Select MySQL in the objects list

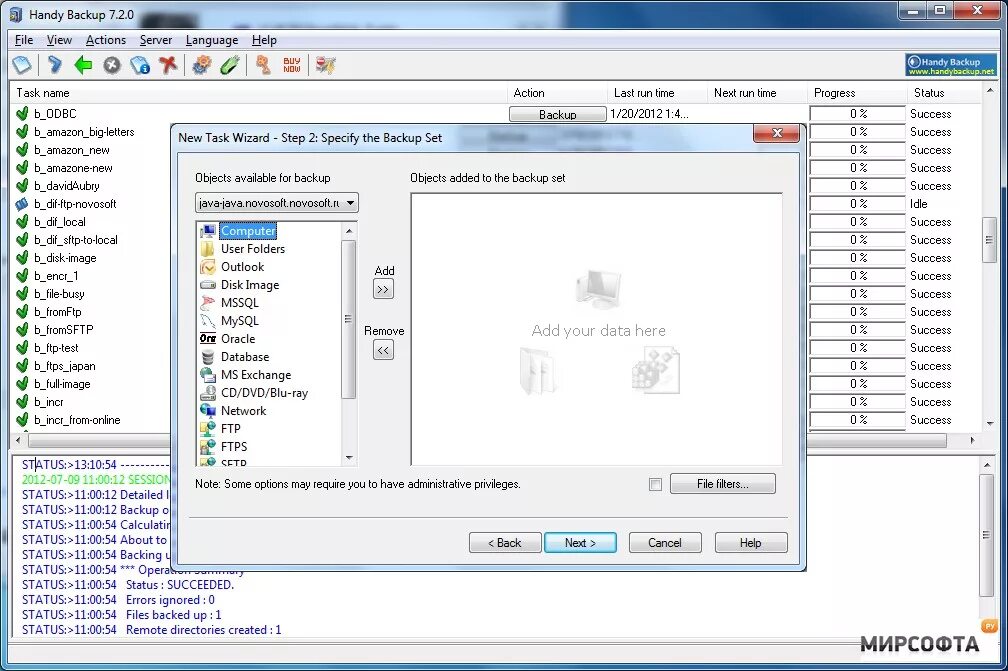[x=239, y=321]
